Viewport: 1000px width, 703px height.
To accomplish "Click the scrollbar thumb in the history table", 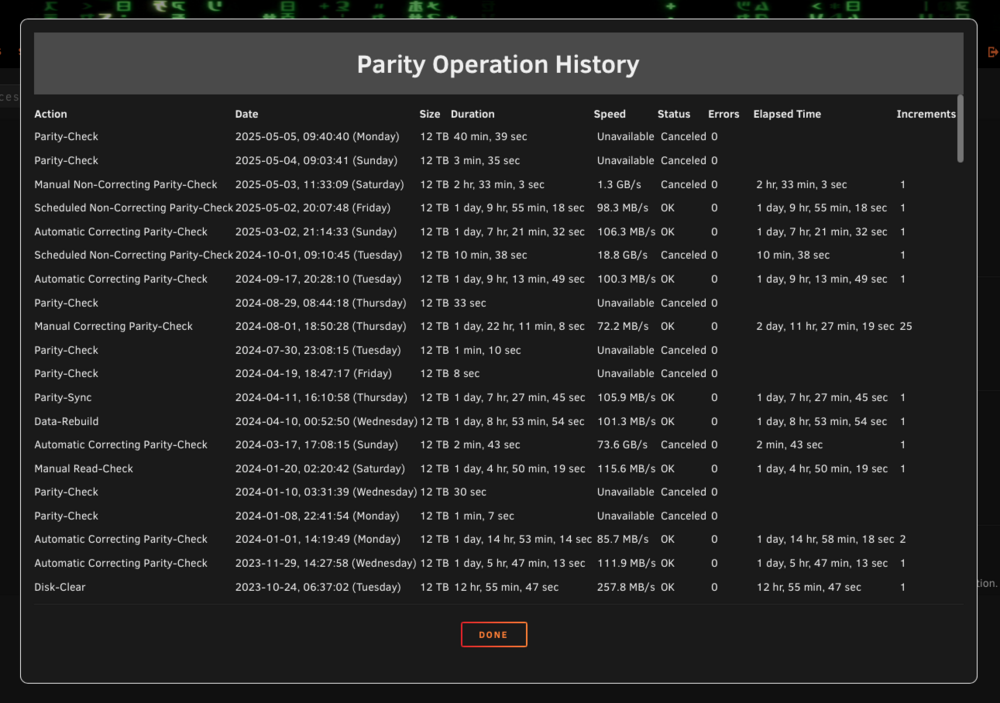I will tap(960, 128).
